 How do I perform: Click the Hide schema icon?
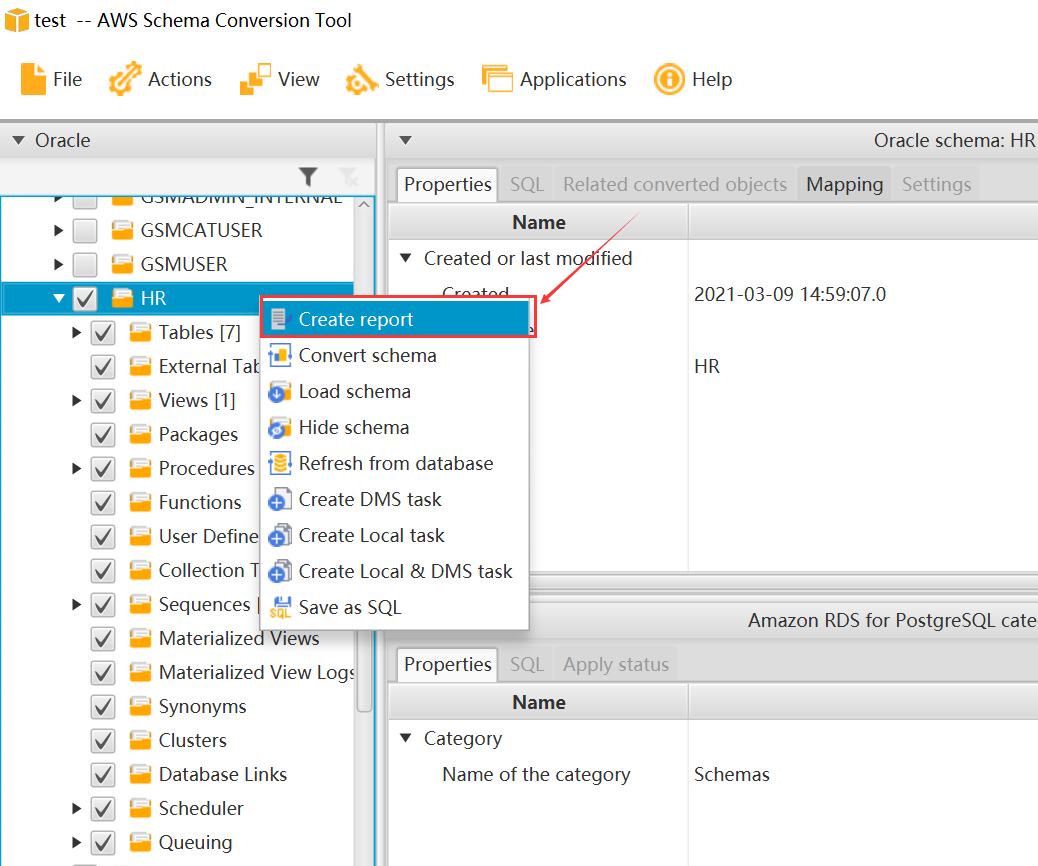[x=280, y=428]
